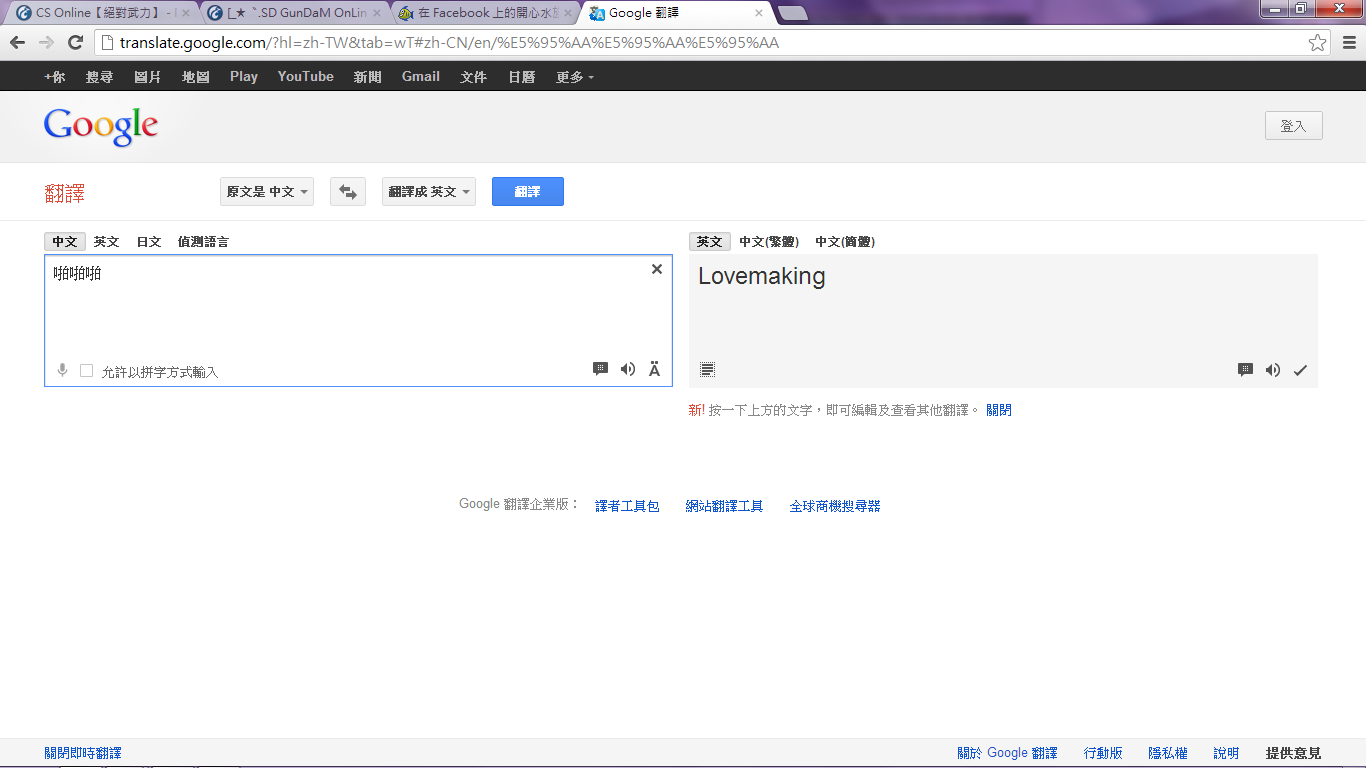Listen to the source text speaker icon
The width and height of the screenshot is (1366, 768).
[628, 369]
